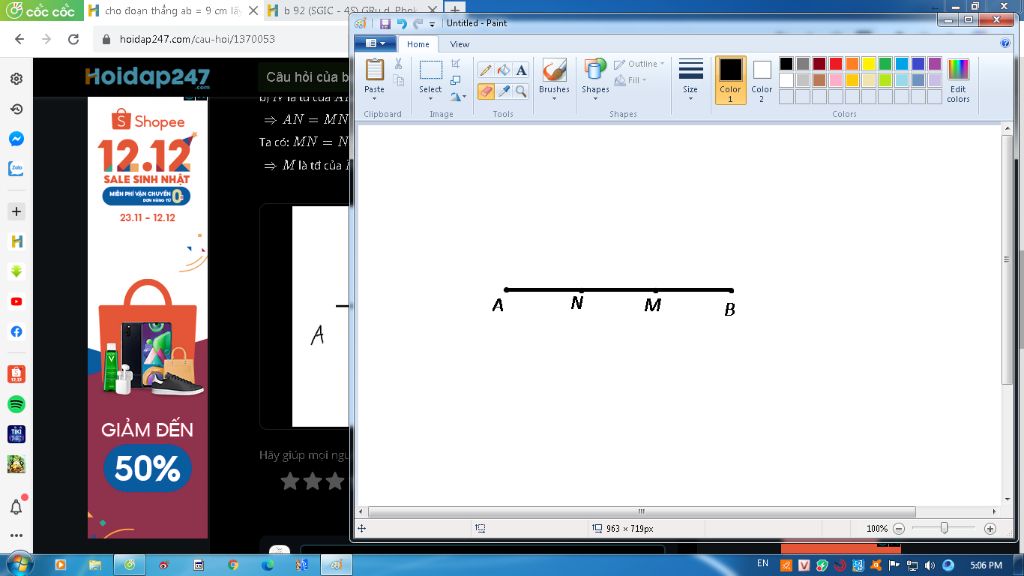The image size is (1024, 576).
Task: Switch to the Home ribbon tab
Action: 418,44
